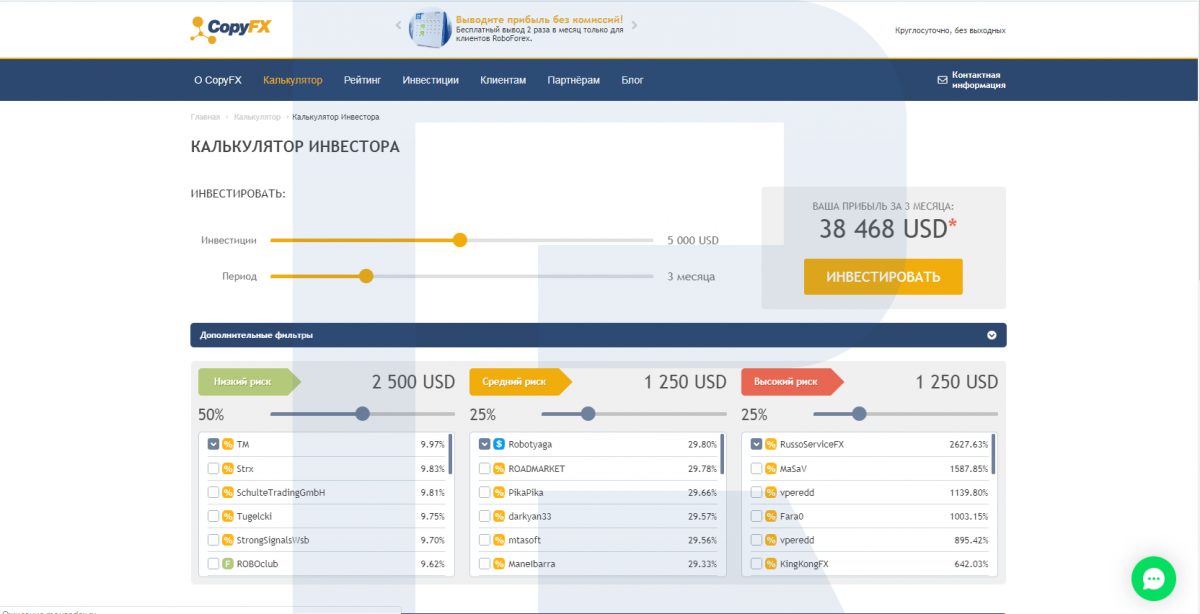Check the ROADMARKET trader checkbox

484,468
